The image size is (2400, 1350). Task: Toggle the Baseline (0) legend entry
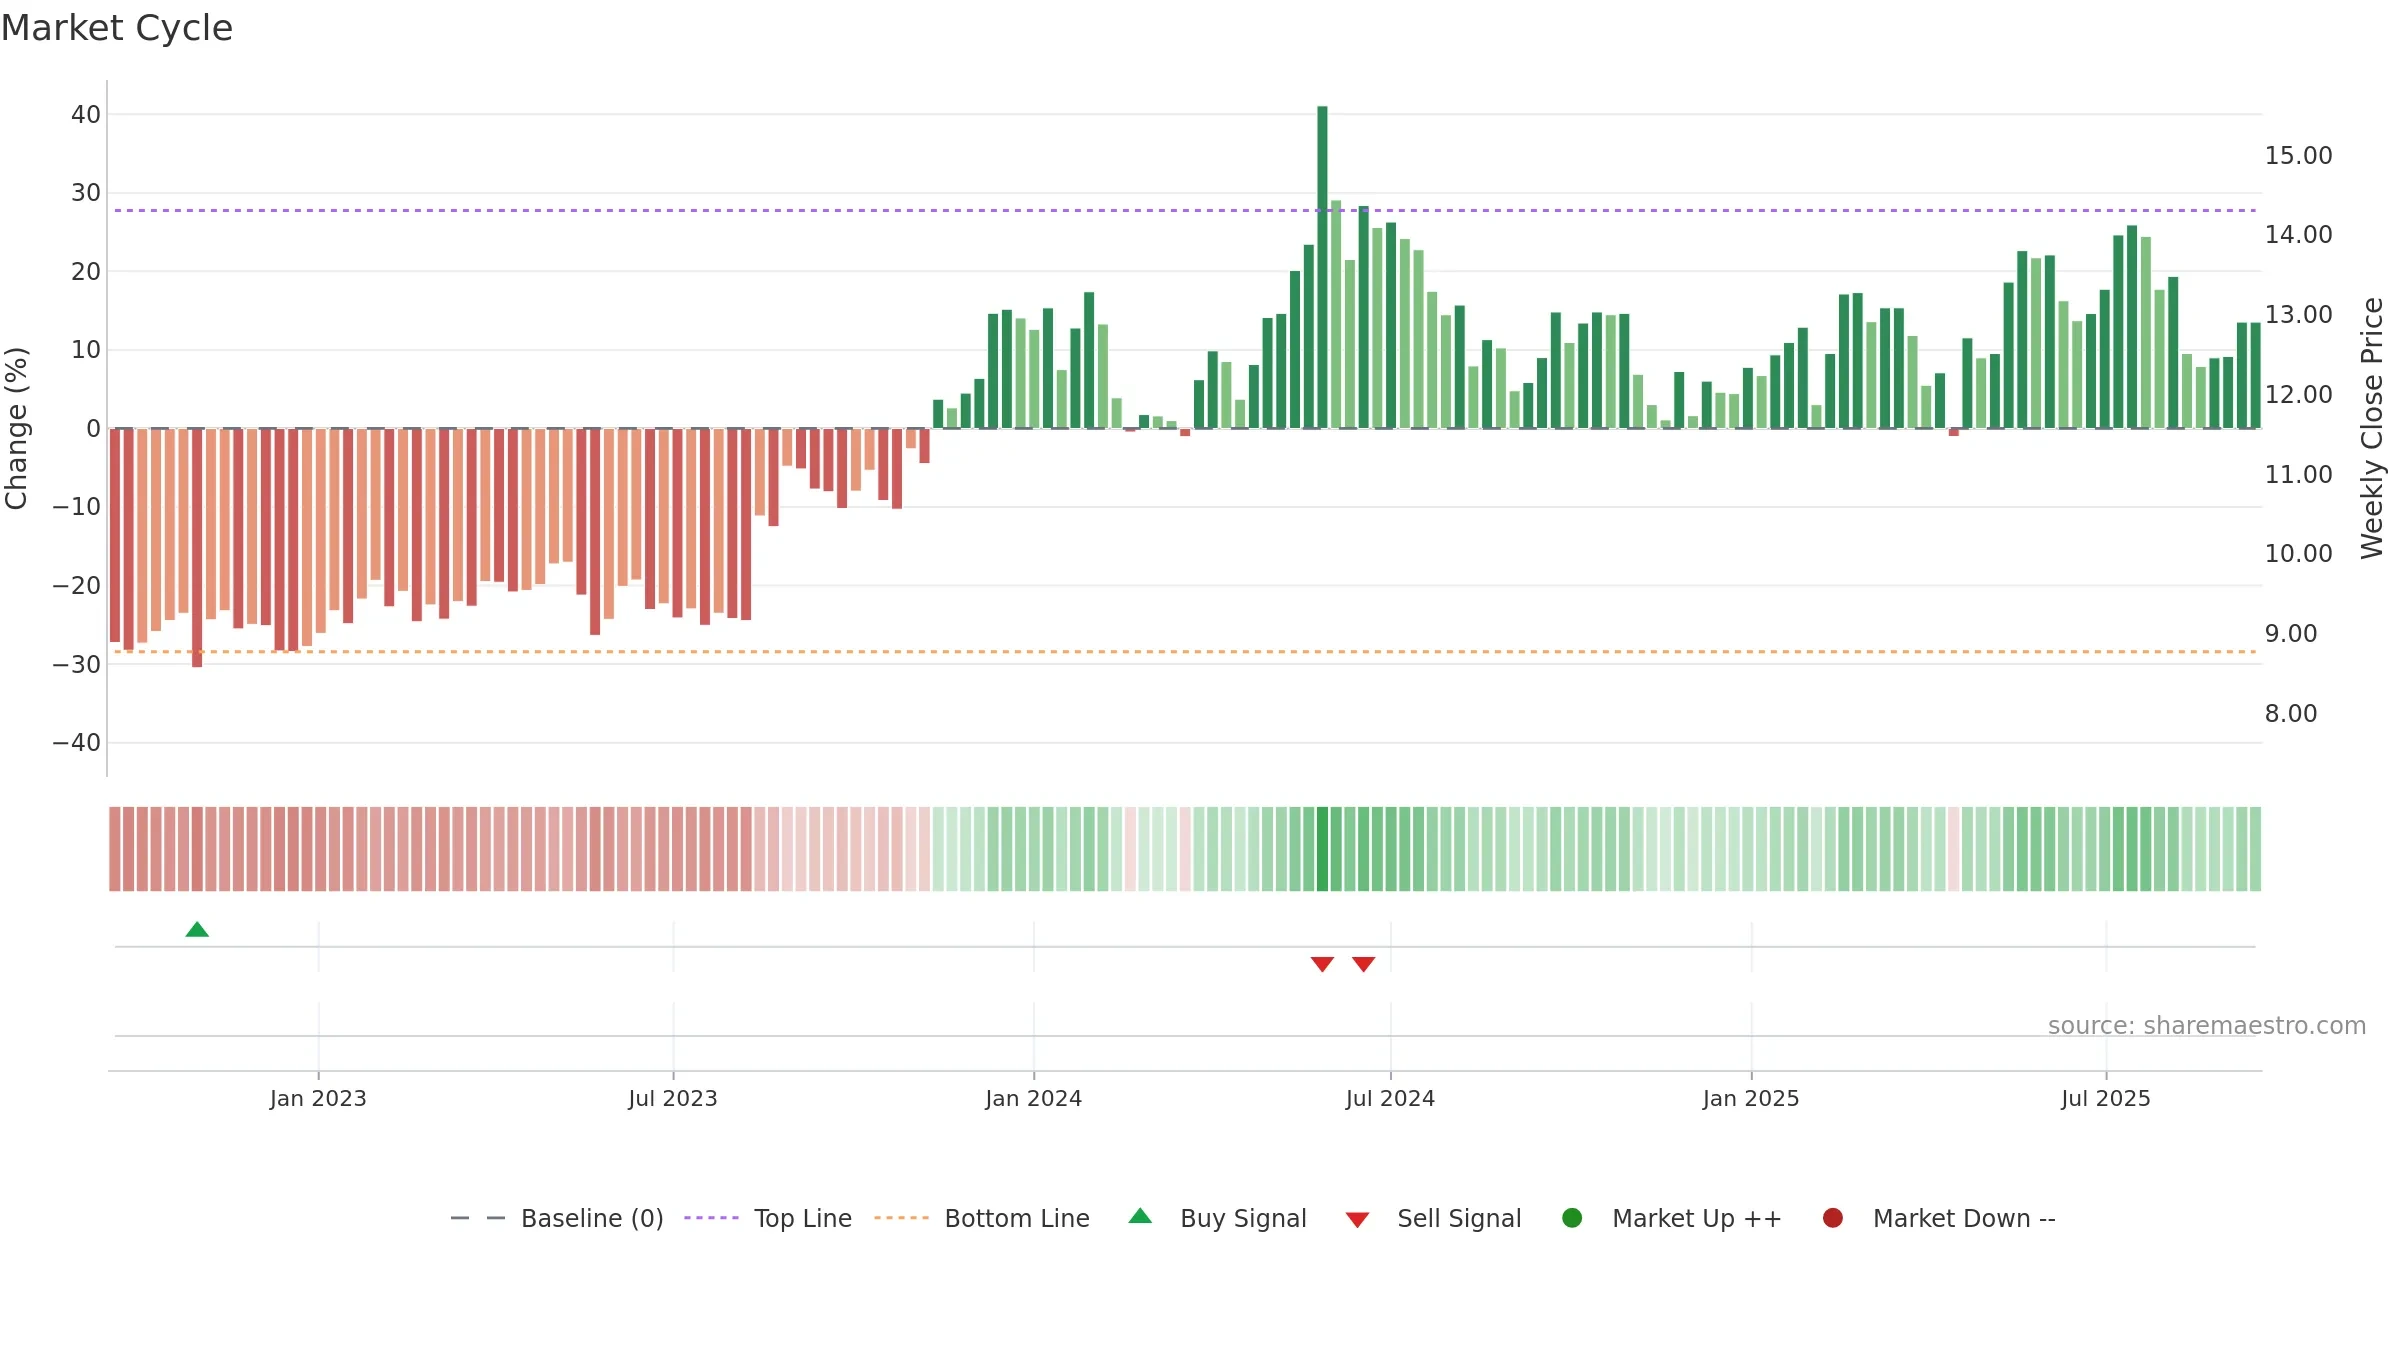click(x=557, y=1218)
